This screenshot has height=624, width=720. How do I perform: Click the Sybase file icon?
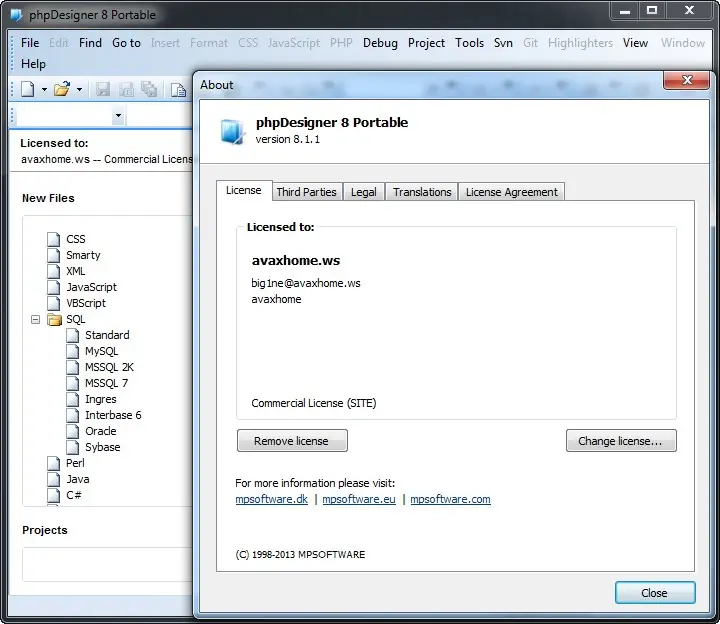pyautogui.click(x=73, y=447)
